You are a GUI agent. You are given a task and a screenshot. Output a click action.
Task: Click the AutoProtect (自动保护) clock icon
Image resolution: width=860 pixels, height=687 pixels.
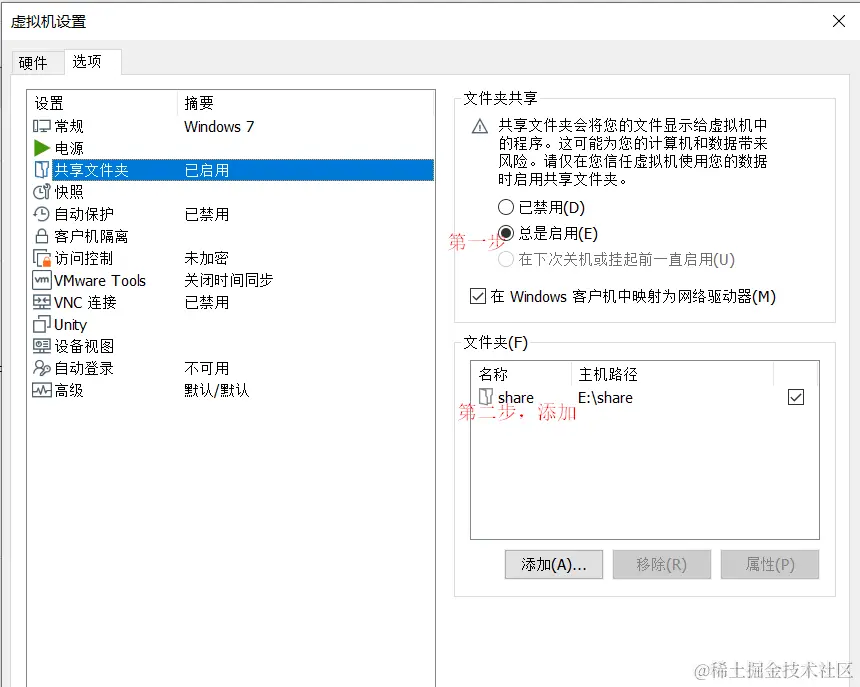click(42, 214)
